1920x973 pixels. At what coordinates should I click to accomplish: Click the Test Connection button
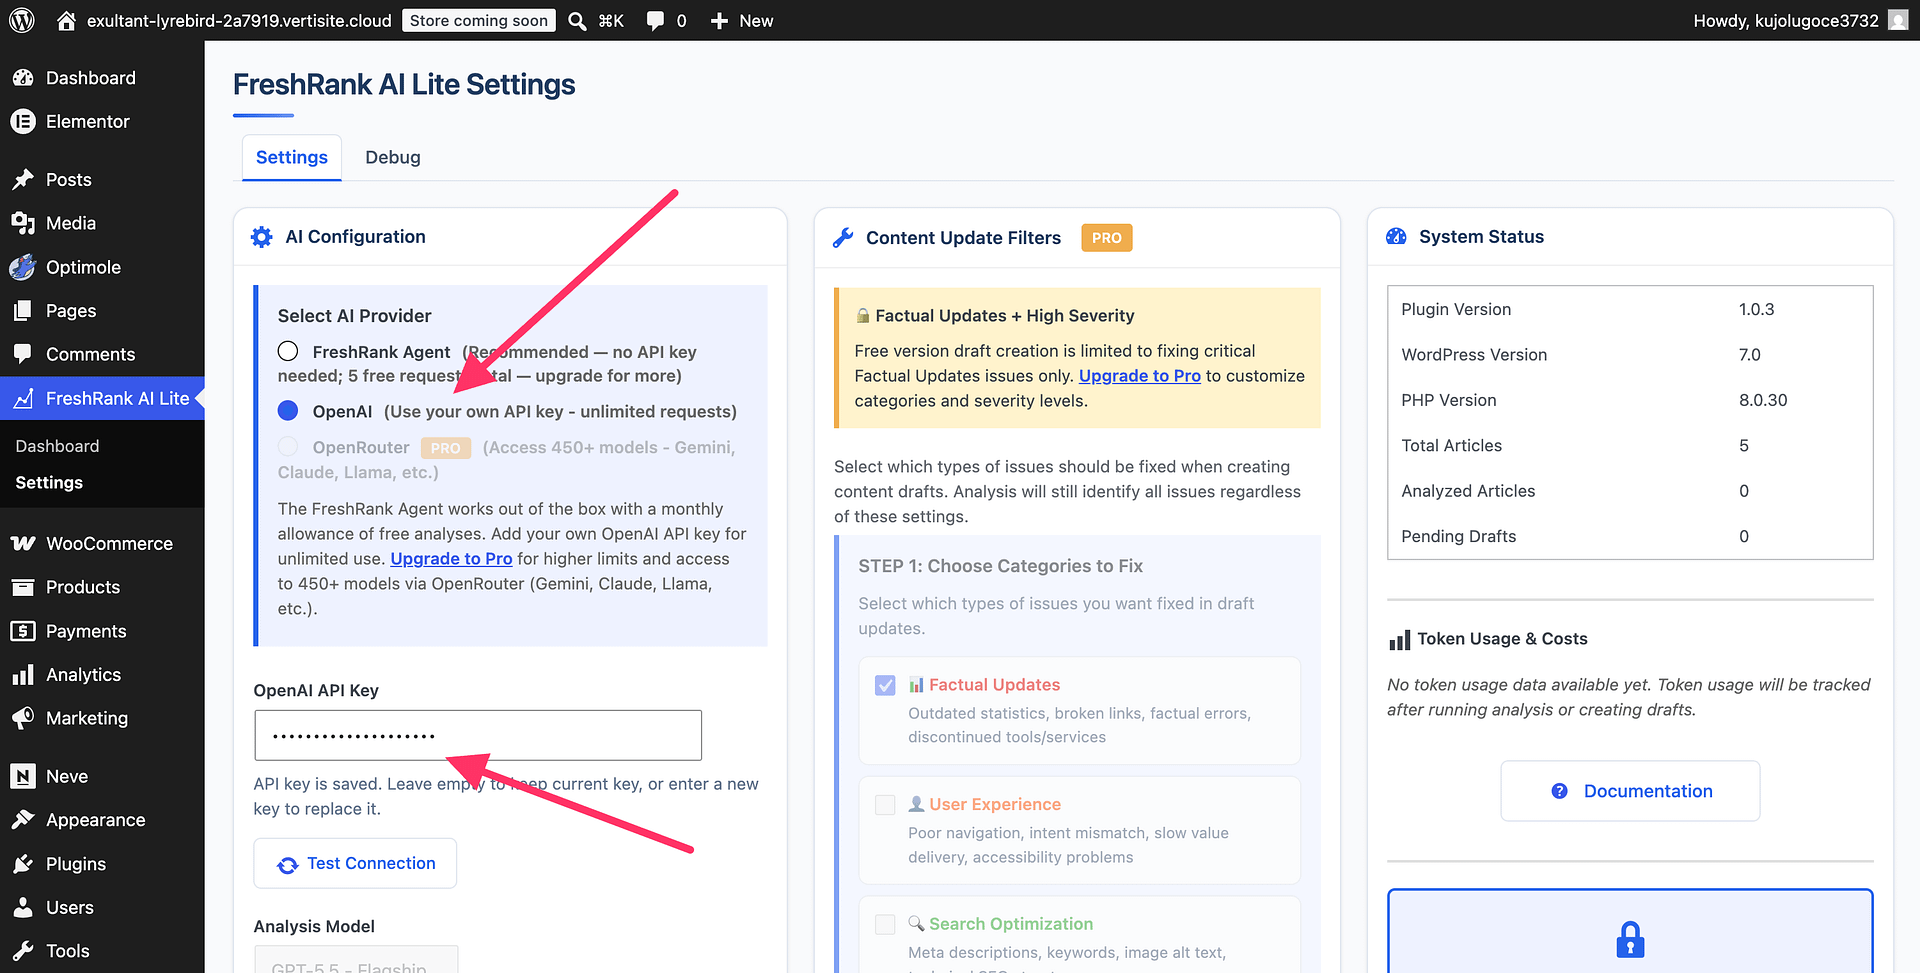tap(355, 863)
